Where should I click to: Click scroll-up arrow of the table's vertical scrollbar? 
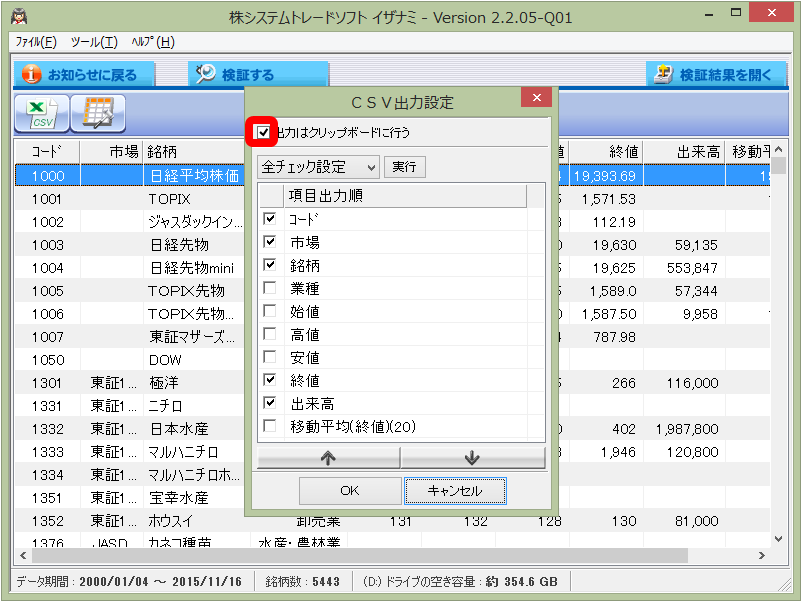coord(778,149)
